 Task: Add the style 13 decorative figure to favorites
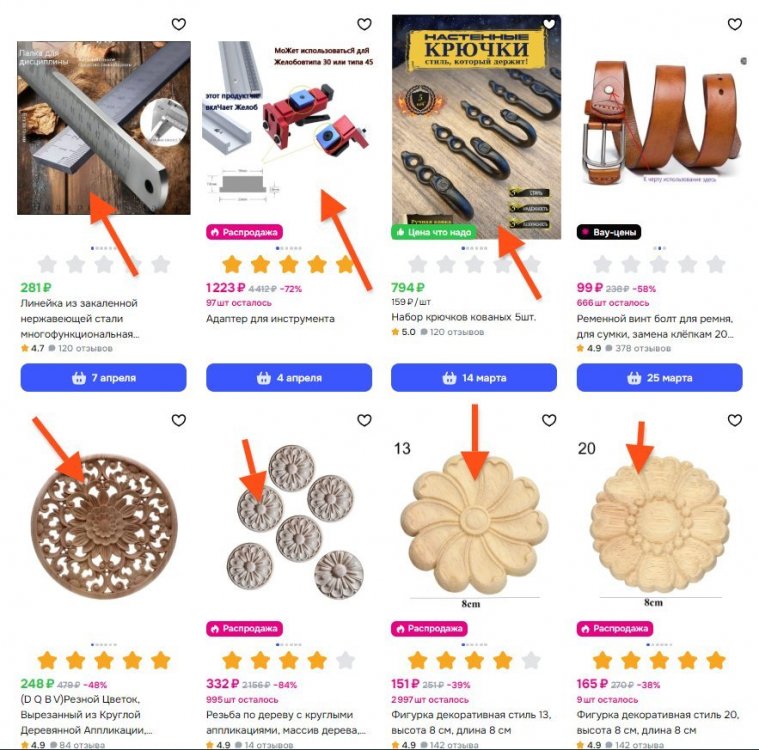tap(549, 420)
